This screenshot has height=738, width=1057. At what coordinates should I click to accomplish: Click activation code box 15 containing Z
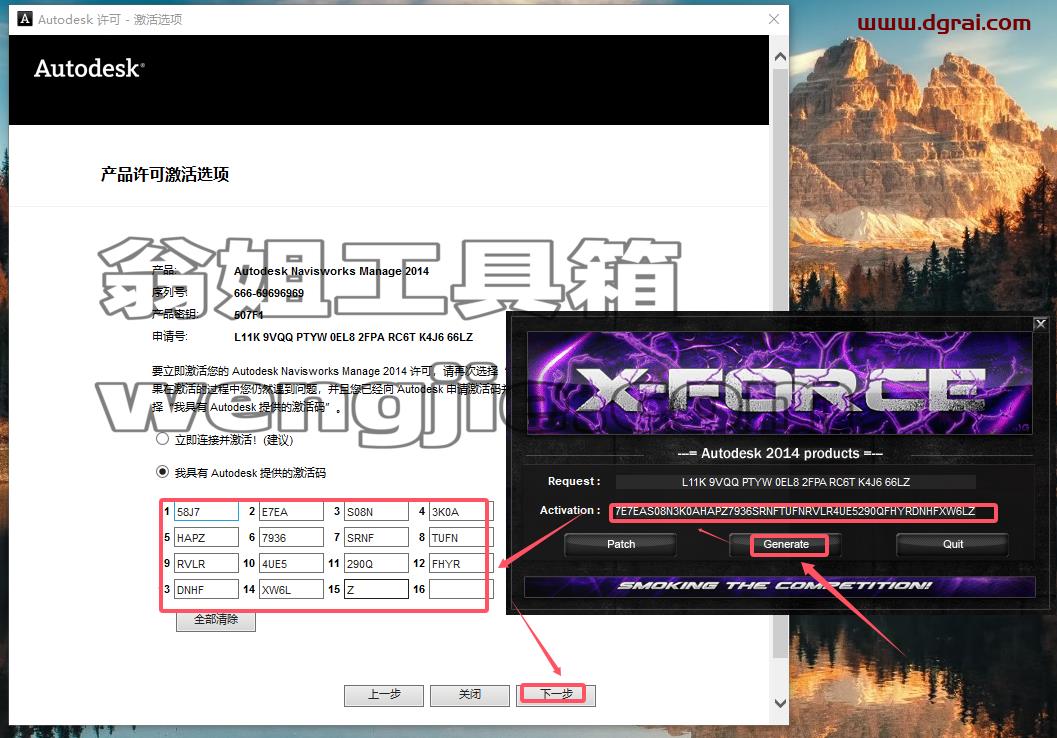point(376,590)
